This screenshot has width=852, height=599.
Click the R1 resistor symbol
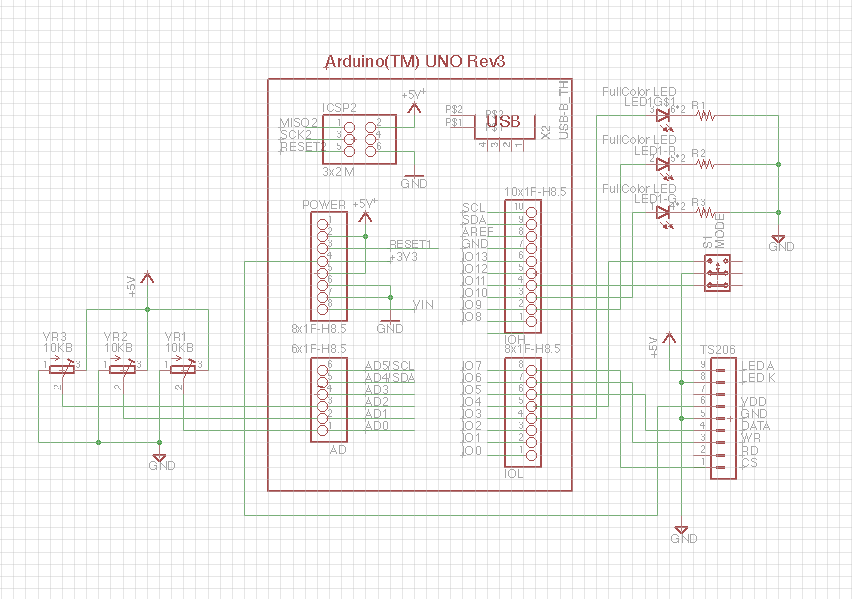coord(706,115)
